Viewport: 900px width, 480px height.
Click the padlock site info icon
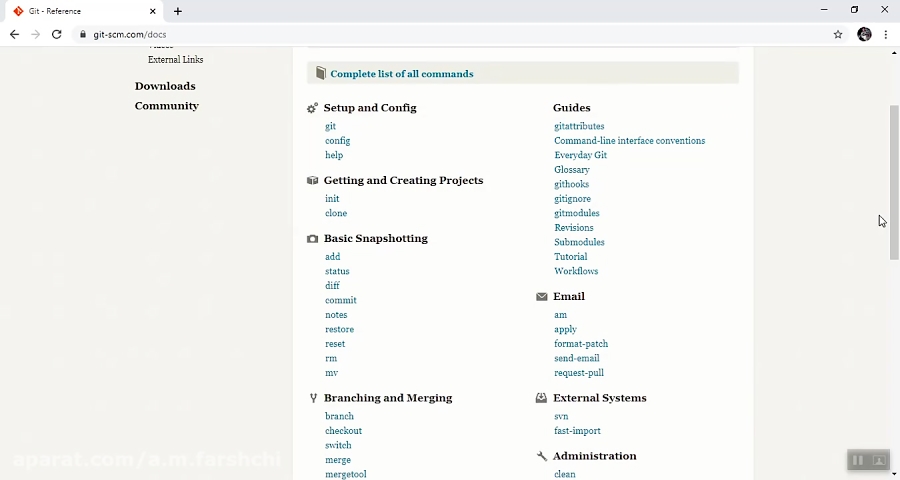tap(83, 34)
